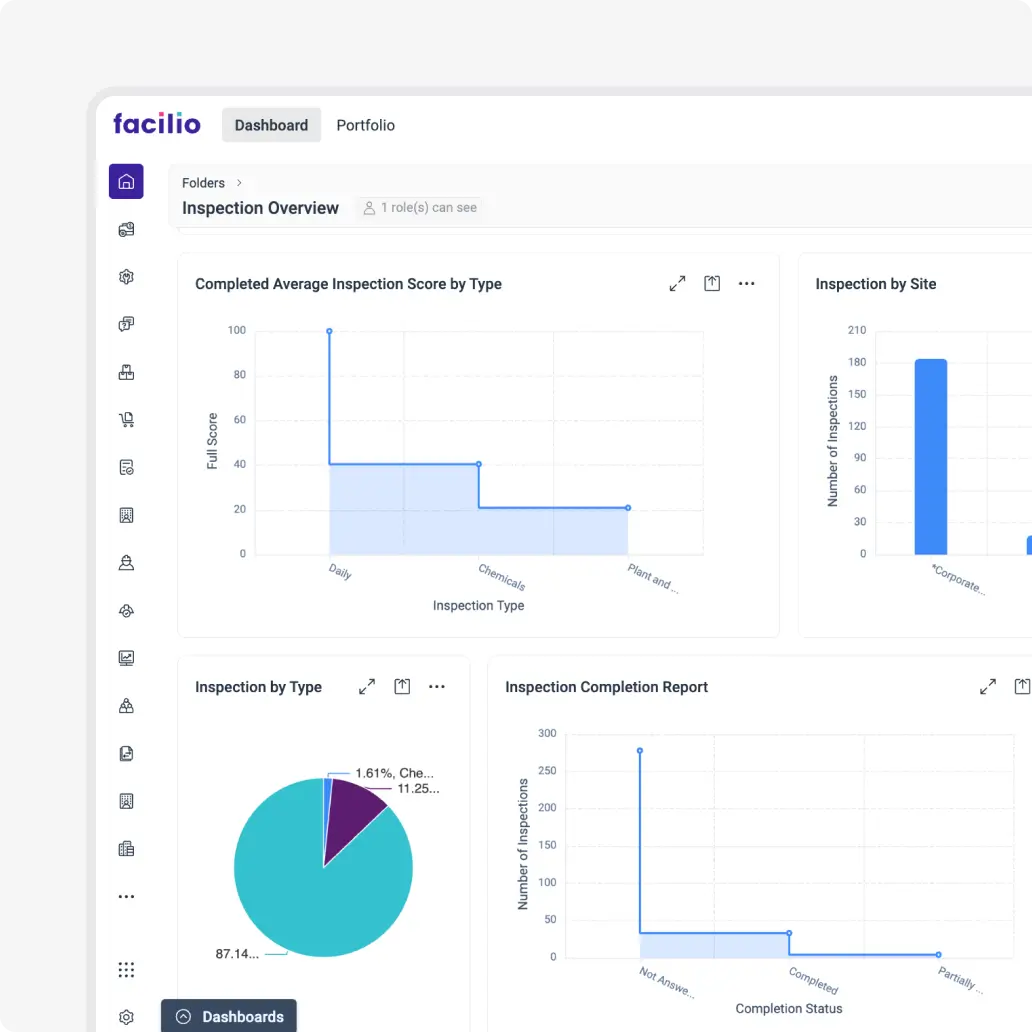Click the worker with hard hat sidebar icon
Viewport: 1032px width, 1032px height.
coord(126,563)
